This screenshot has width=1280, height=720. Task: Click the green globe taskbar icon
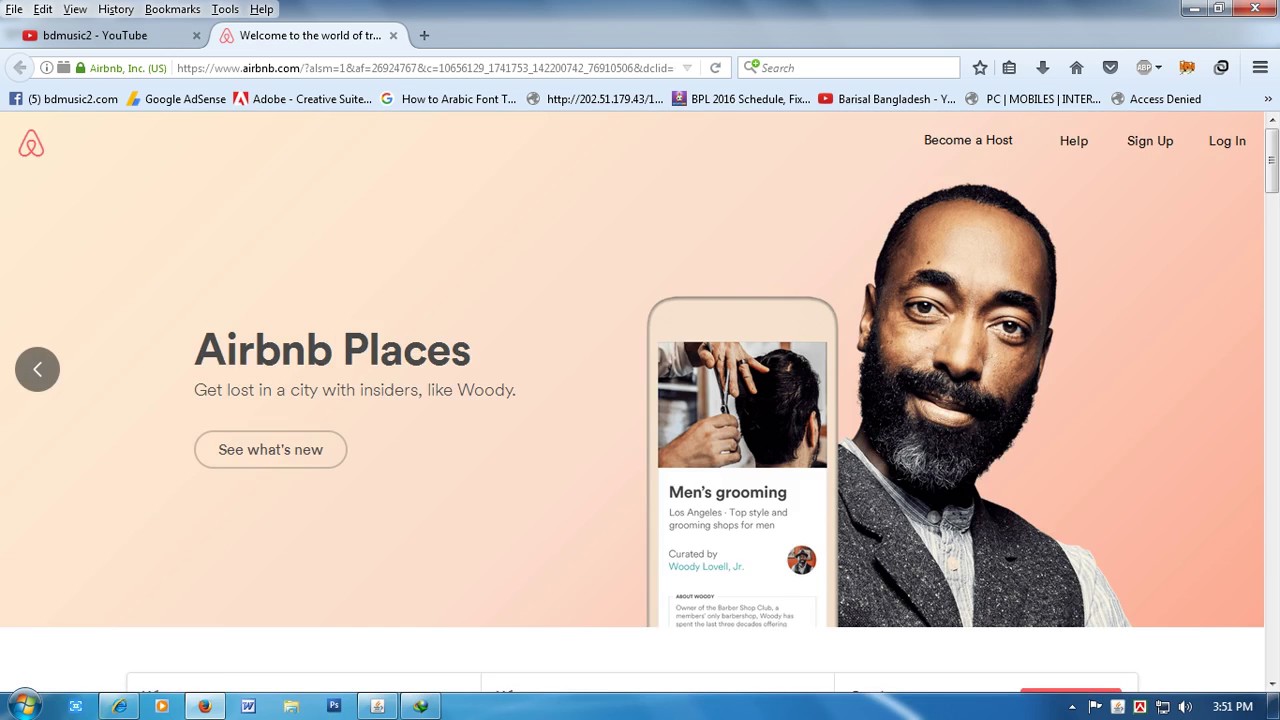(x=420, y=706)
